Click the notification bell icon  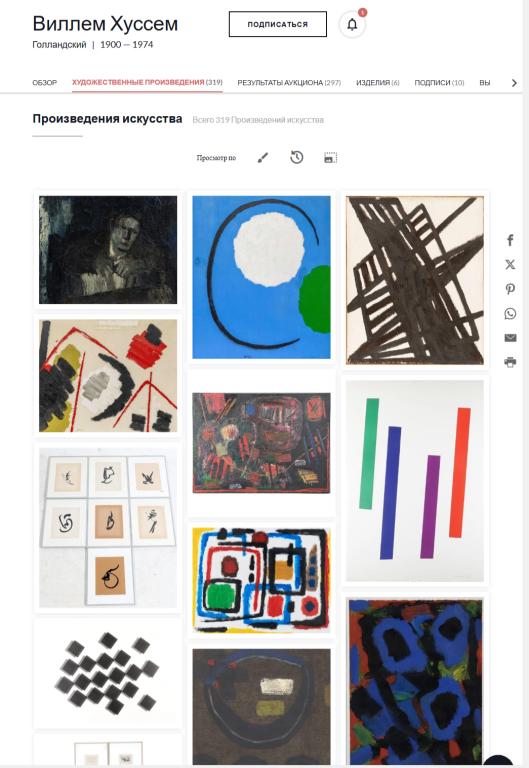pyautogui.click(x=352, y=24)
